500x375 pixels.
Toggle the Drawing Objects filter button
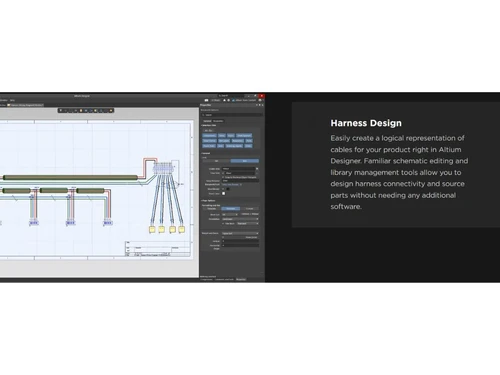234,146
